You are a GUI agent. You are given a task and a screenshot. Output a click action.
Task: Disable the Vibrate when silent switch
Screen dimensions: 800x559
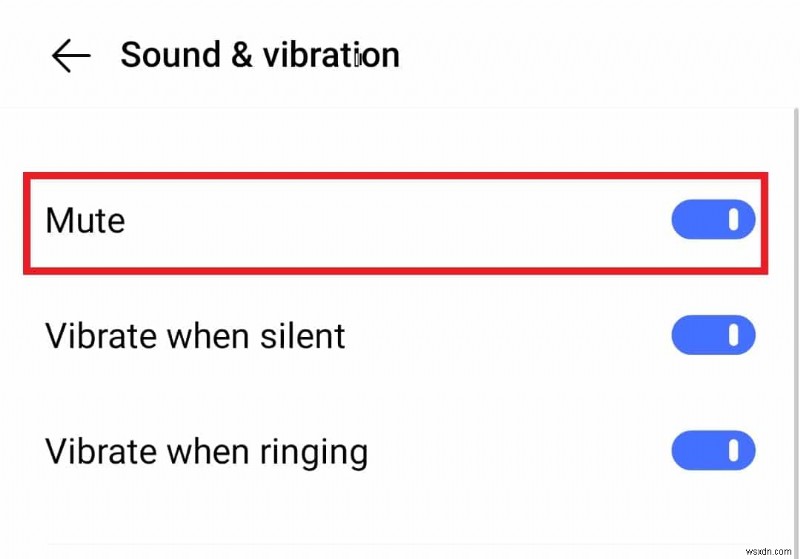pos(713,336)
